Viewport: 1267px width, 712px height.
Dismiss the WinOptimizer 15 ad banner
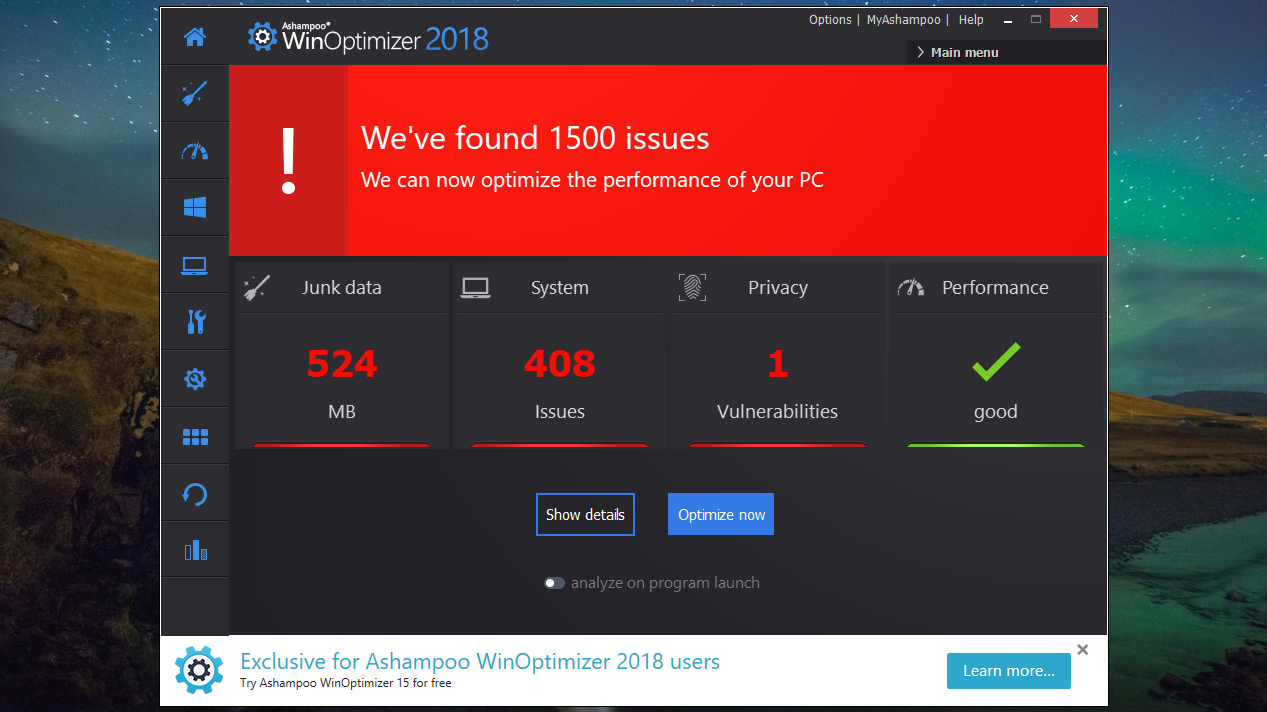point(1083,650)
